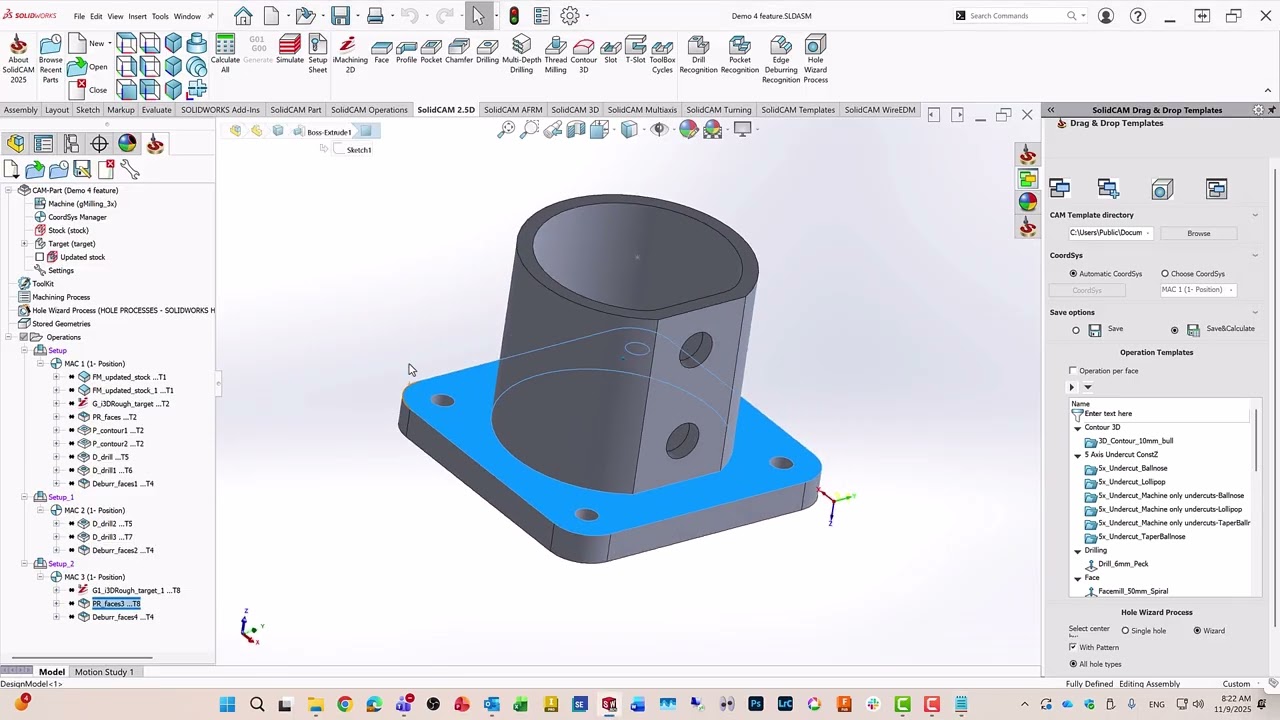Image resolution: width=1280 pixels, height=720 pixels.
Task: Open About SolidCAM 2025
Action: point(18,60)
